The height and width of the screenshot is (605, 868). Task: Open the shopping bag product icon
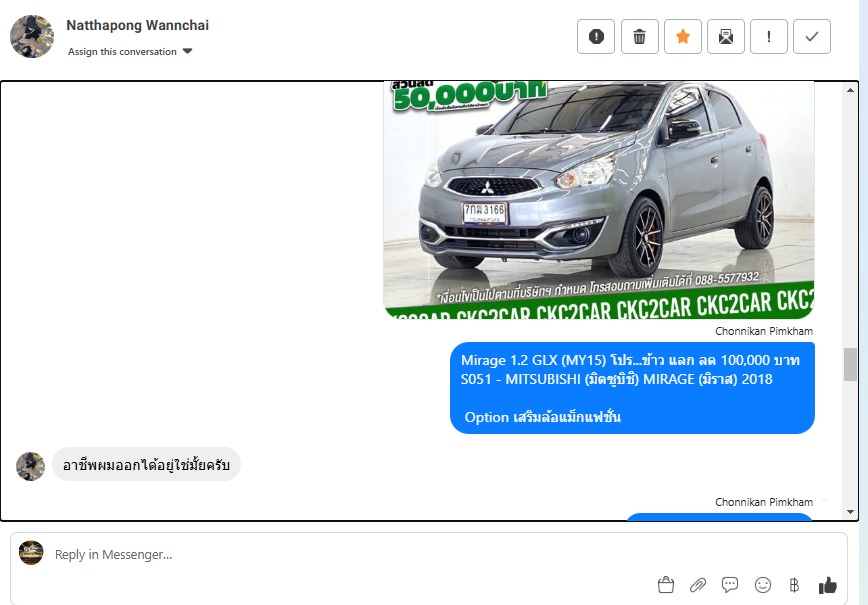tap(666, 585)
